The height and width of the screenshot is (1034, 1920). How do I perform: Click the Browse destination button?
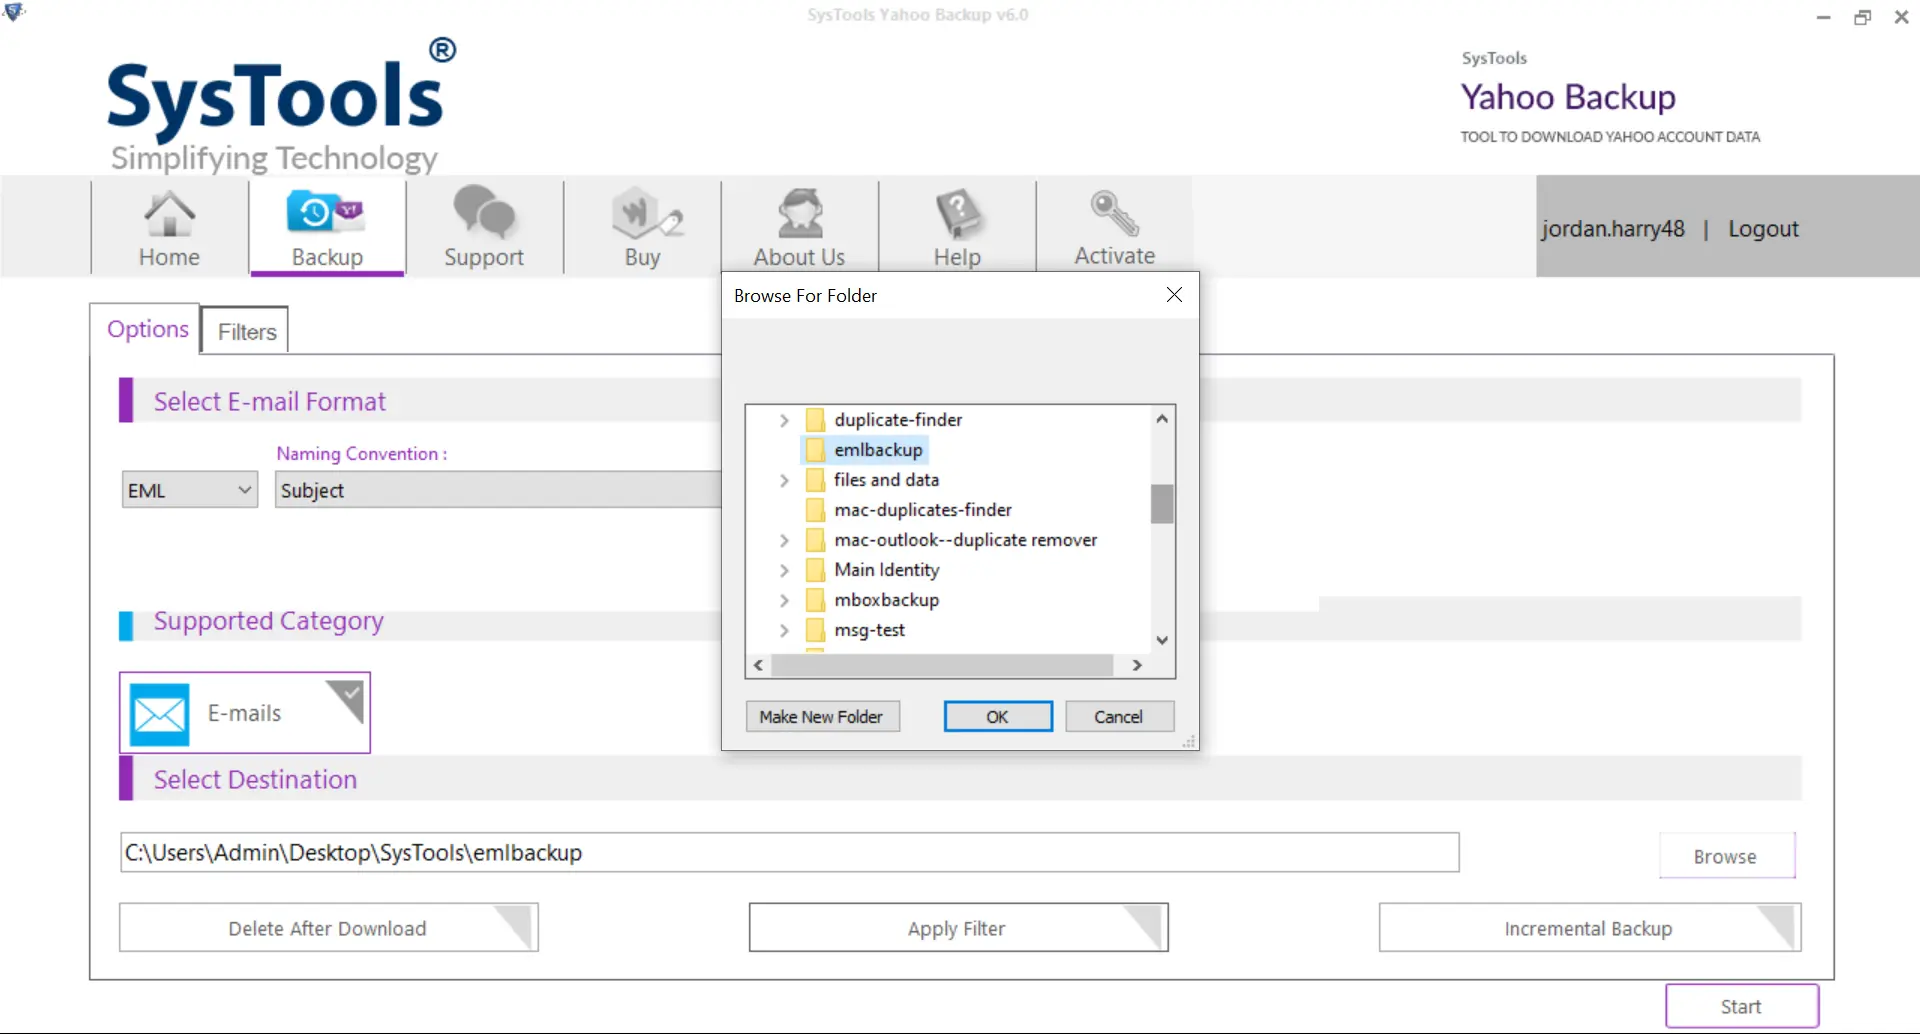pos(1726,856)
